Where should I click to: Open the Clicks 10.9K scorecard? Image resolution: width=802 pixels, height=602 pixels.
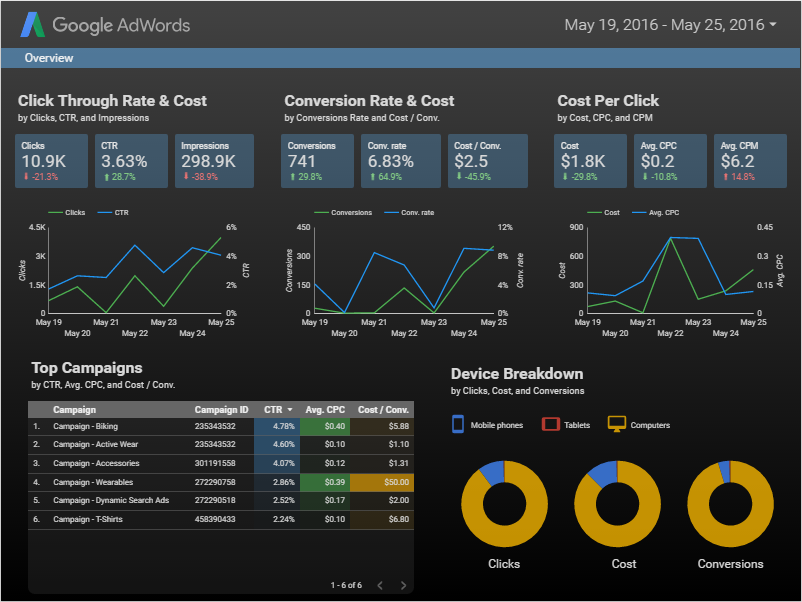click(51, 161)
